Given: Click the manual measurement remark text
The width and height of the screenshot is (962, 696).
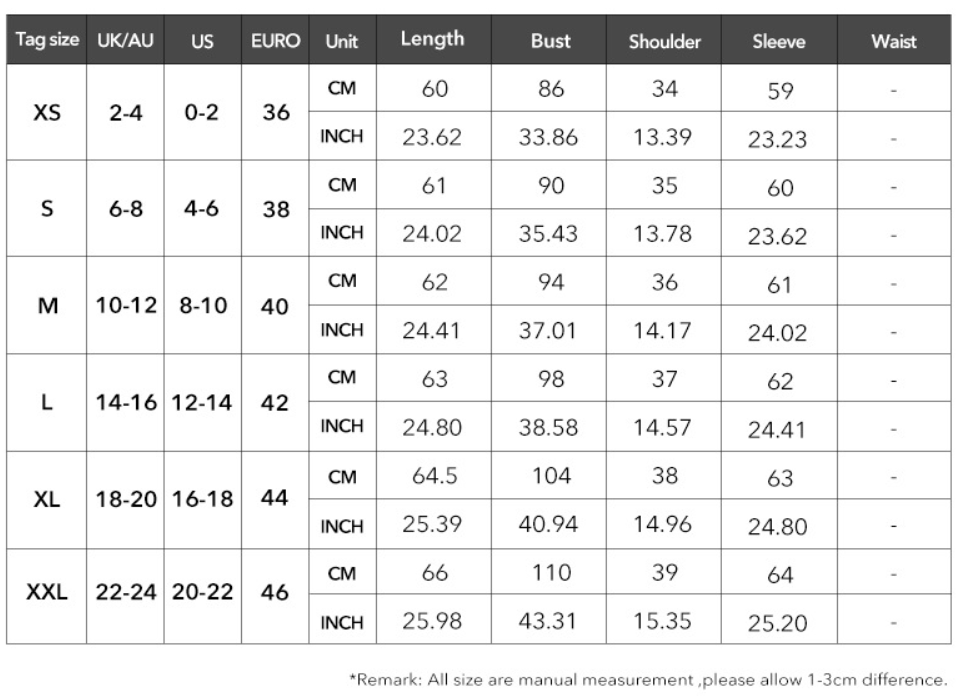Looking at the screenshot, I should 649,680.
